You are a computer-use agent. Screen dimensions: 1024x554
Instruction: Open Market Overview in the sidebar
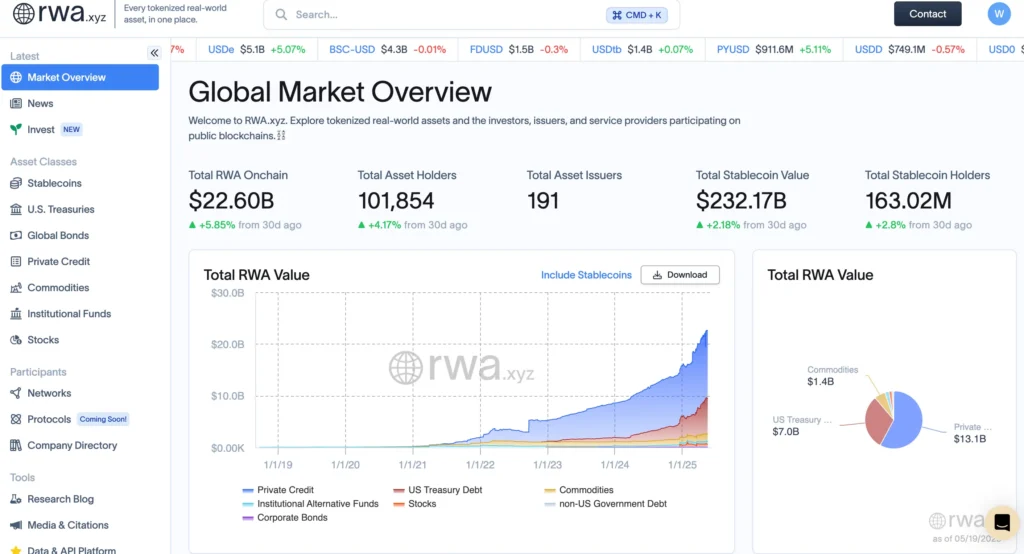pyautogui.click(x=80, y=78)
